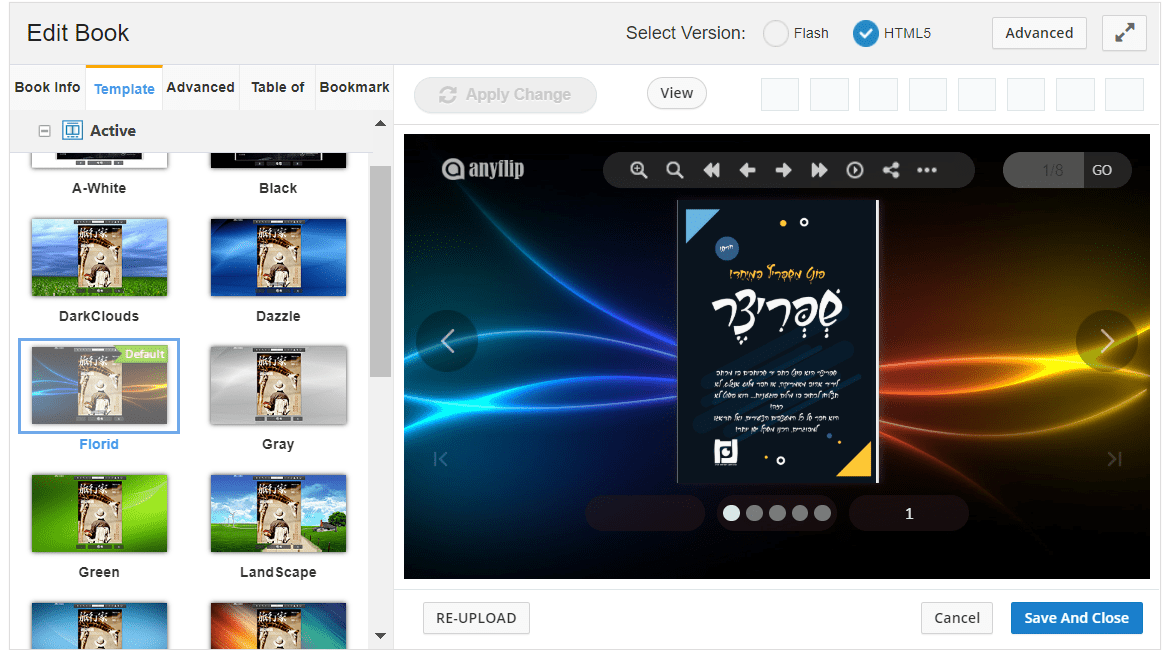Switch to the Bookmark tab
The image size is (1163, 650).
click(355, 87)
